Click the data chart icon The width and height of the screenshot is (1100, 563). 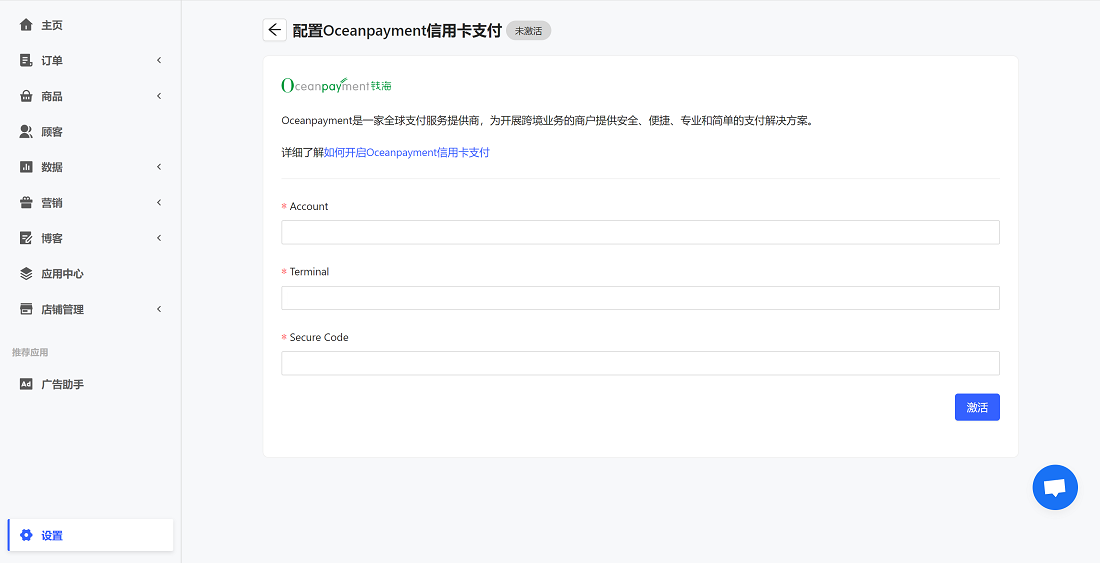coord(26,167)
